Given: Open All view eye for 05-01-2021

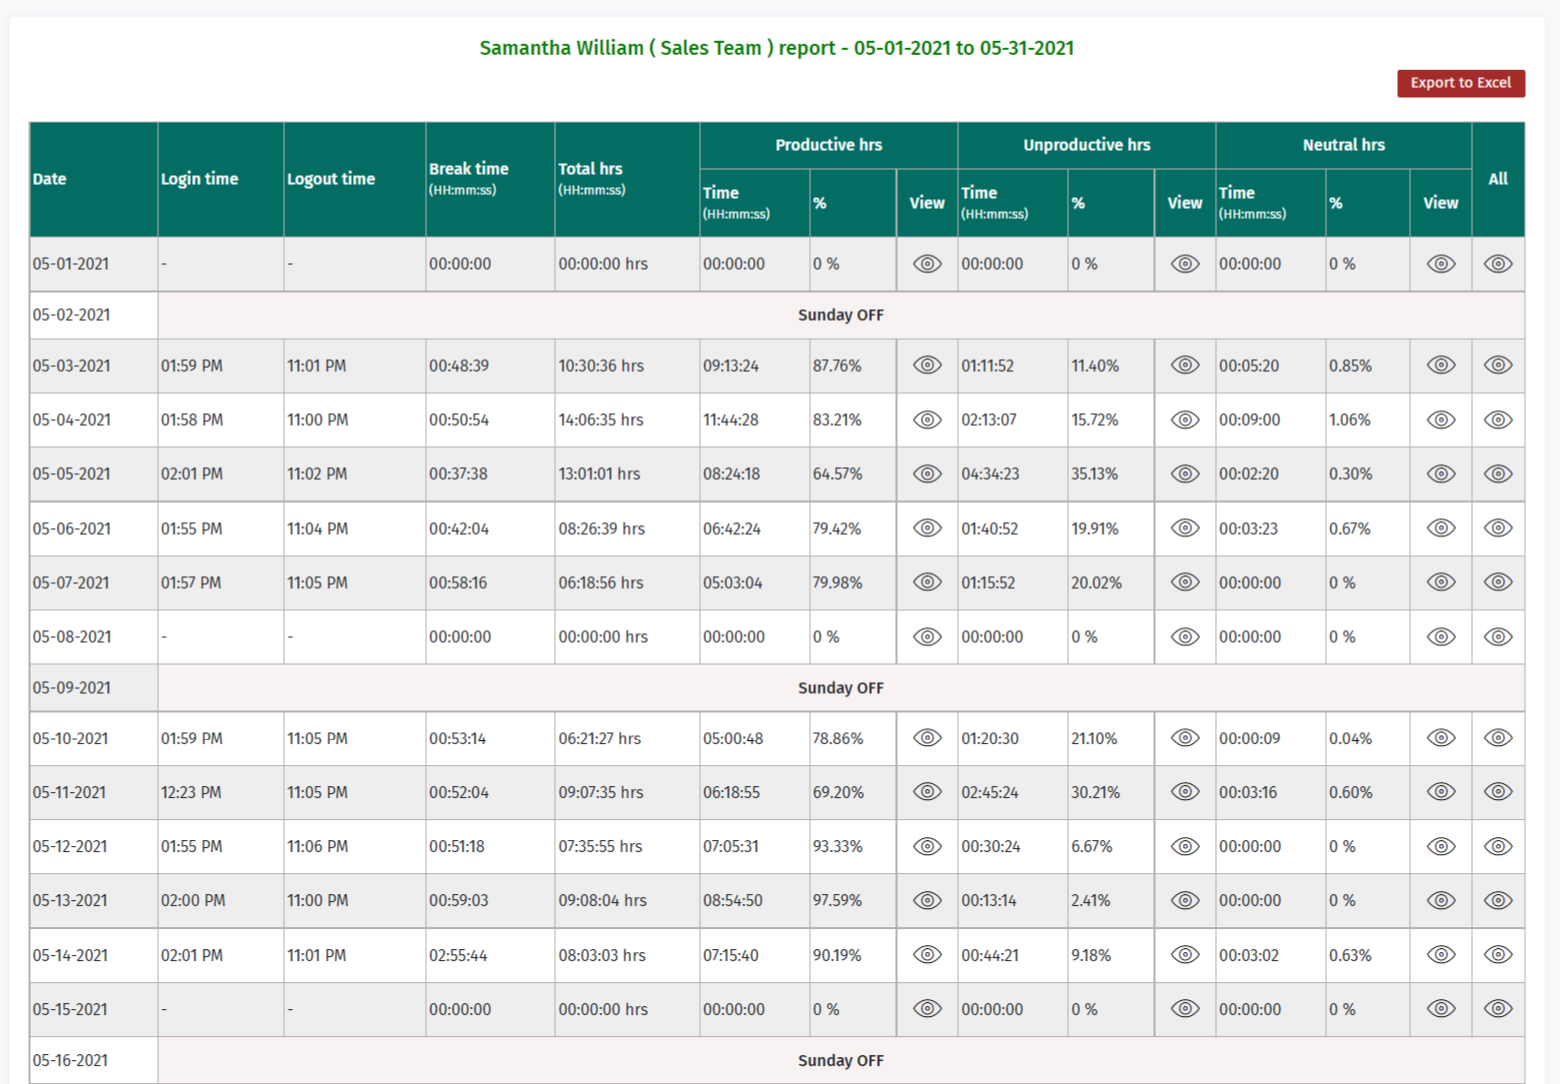Looking at the screenshot, I should click(1498, 264).
